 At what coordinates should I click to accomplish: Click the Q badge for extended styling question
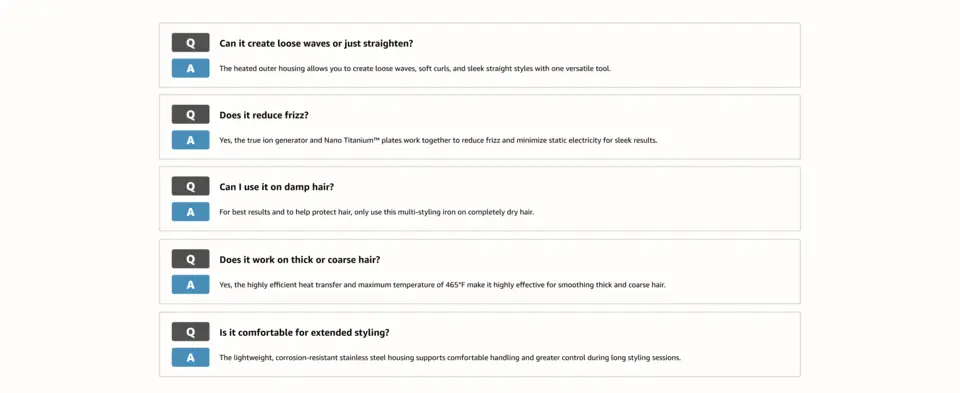click(x=190, y=332)
